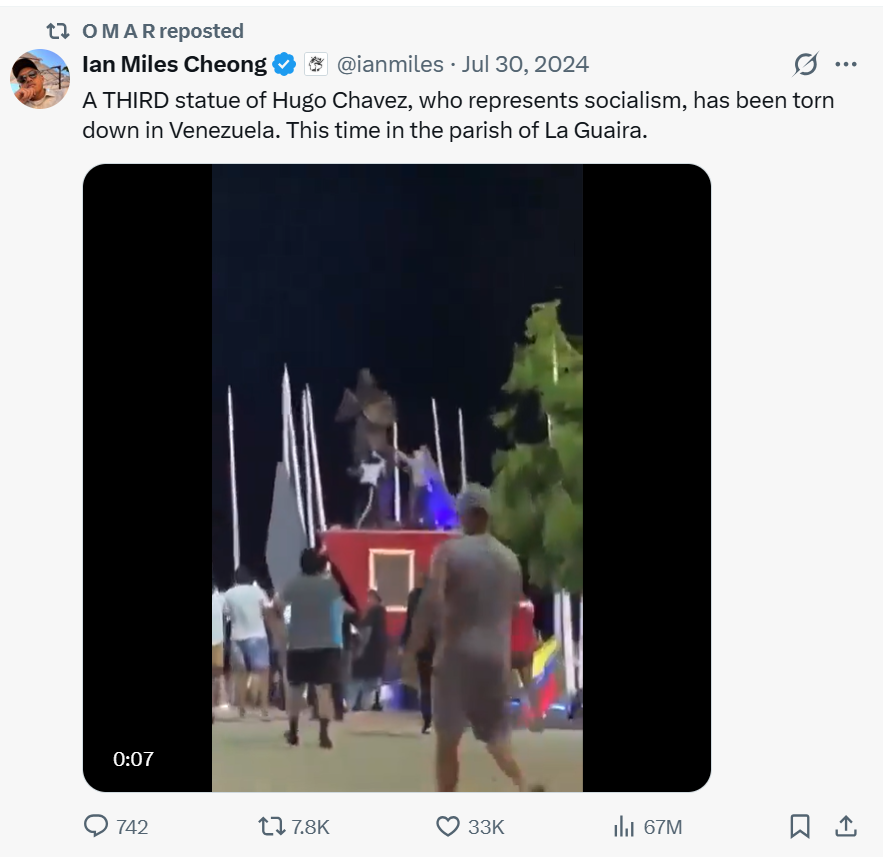Screen dimensions: 883x857
Task: Bookmark this post
Action: pos(800,826)
